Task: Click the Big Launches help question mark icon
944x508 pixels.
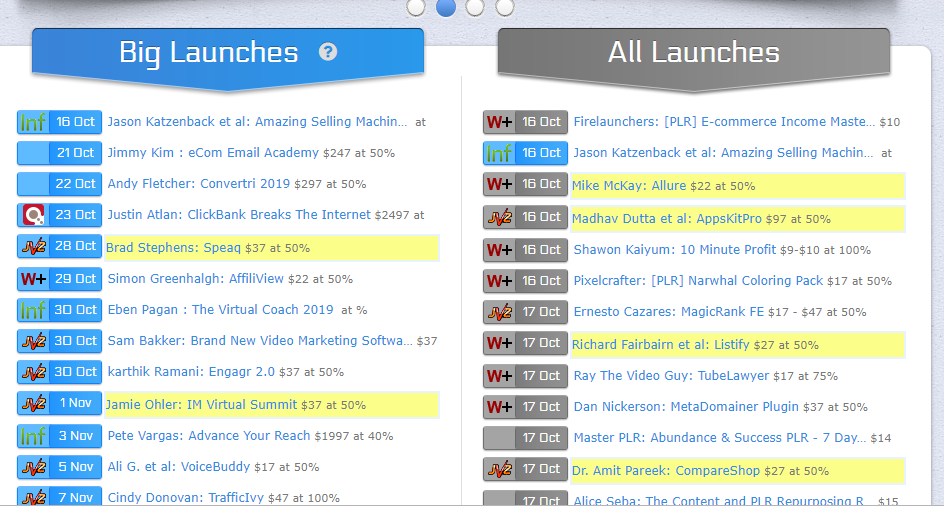Action: pos(328,52)
